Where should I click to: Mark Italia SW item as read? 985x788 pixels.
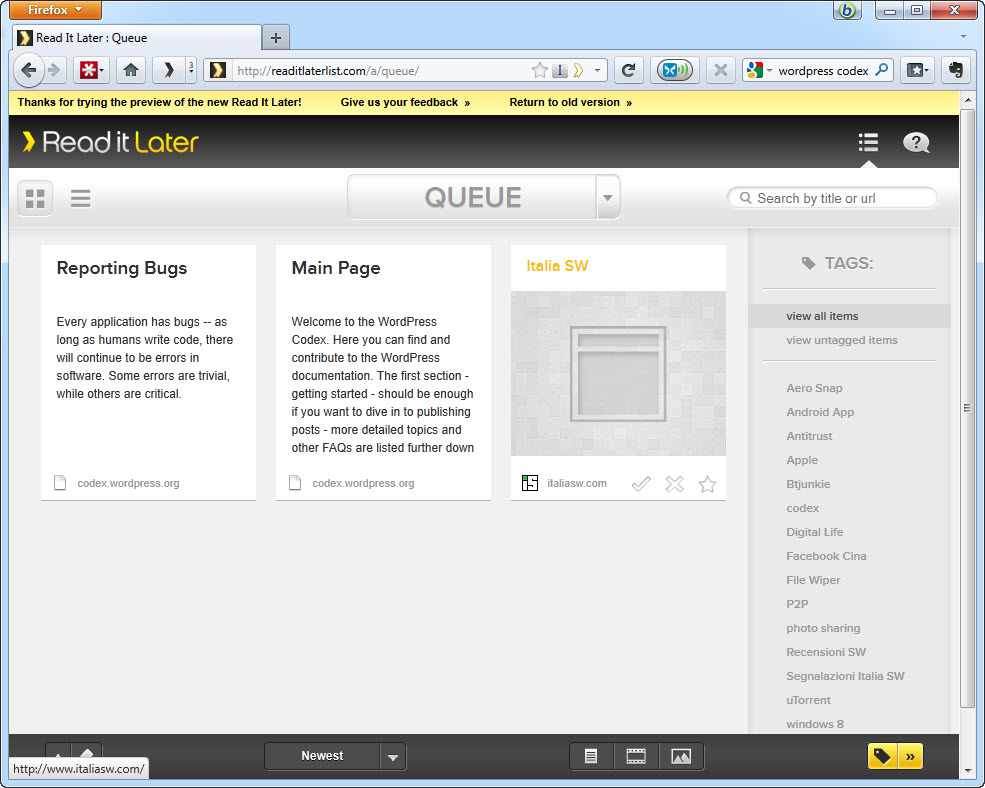coord(641,484)
